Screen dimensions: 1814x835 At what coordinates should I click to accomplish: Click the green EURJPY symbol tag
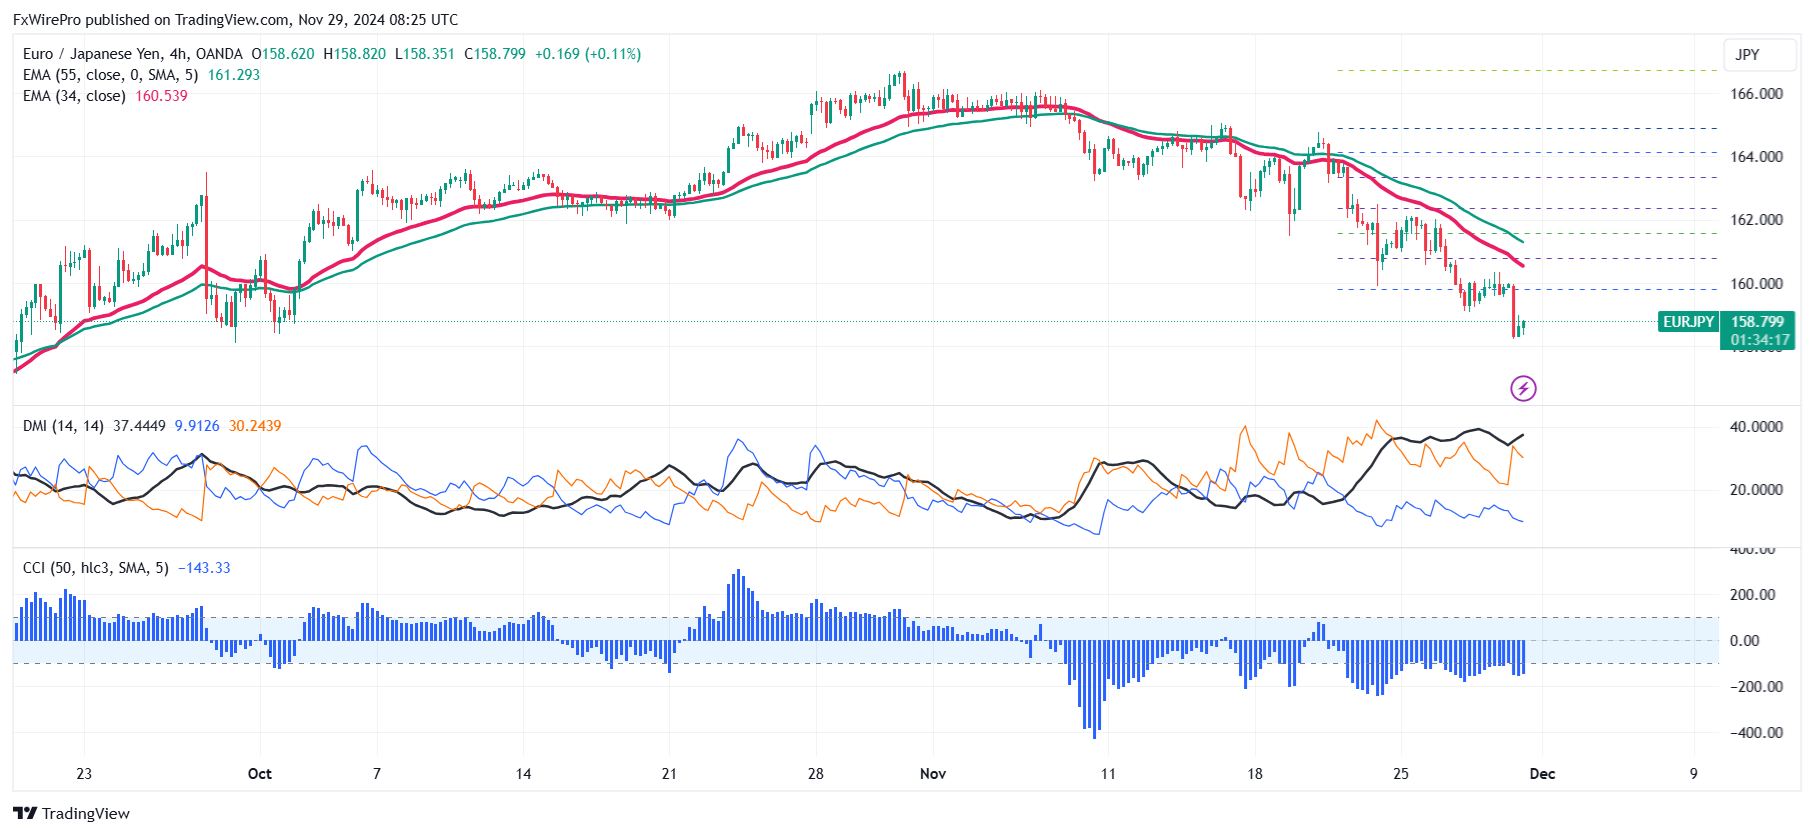point(1688,322)
